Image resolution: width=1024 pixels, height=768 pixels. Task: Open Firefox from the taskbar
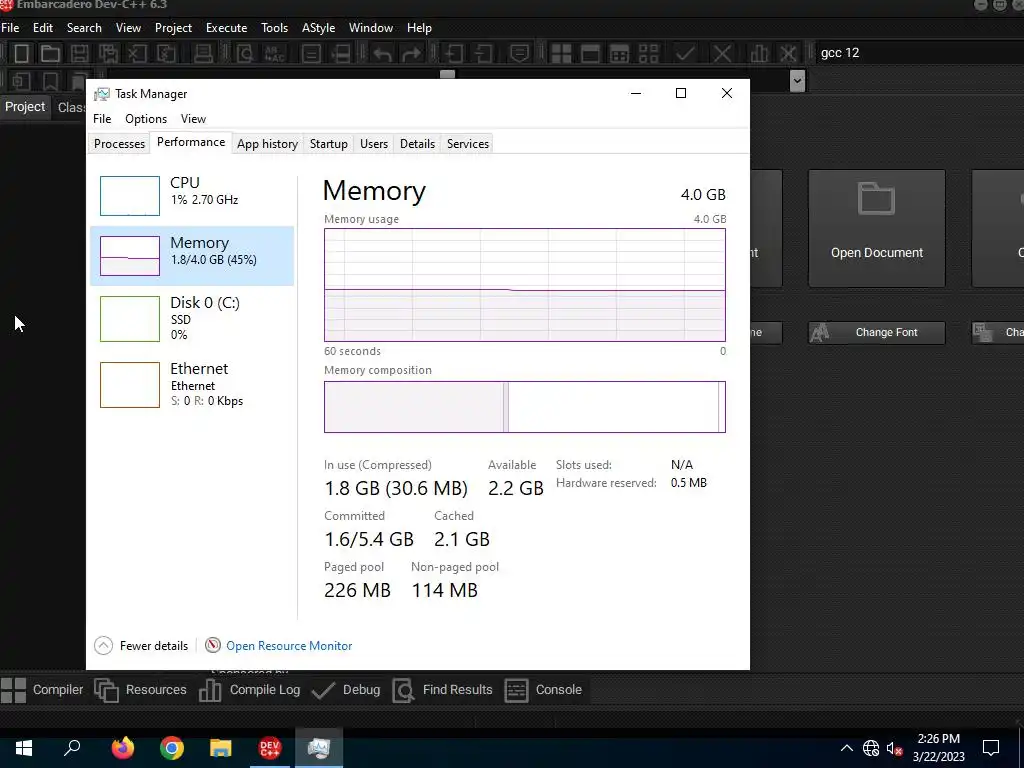point(122,747)
